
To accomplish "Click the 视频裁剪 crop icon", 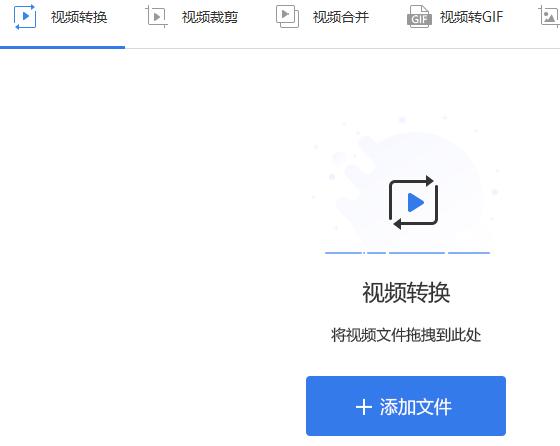I will coord(156,16).
